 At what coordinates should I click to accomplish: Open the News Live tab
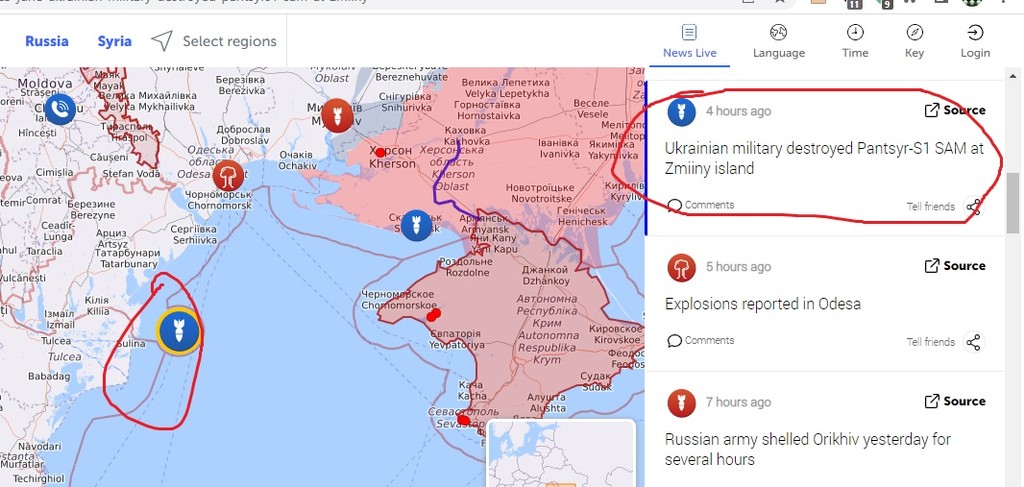pyautogui.click(x=689, y=42)
